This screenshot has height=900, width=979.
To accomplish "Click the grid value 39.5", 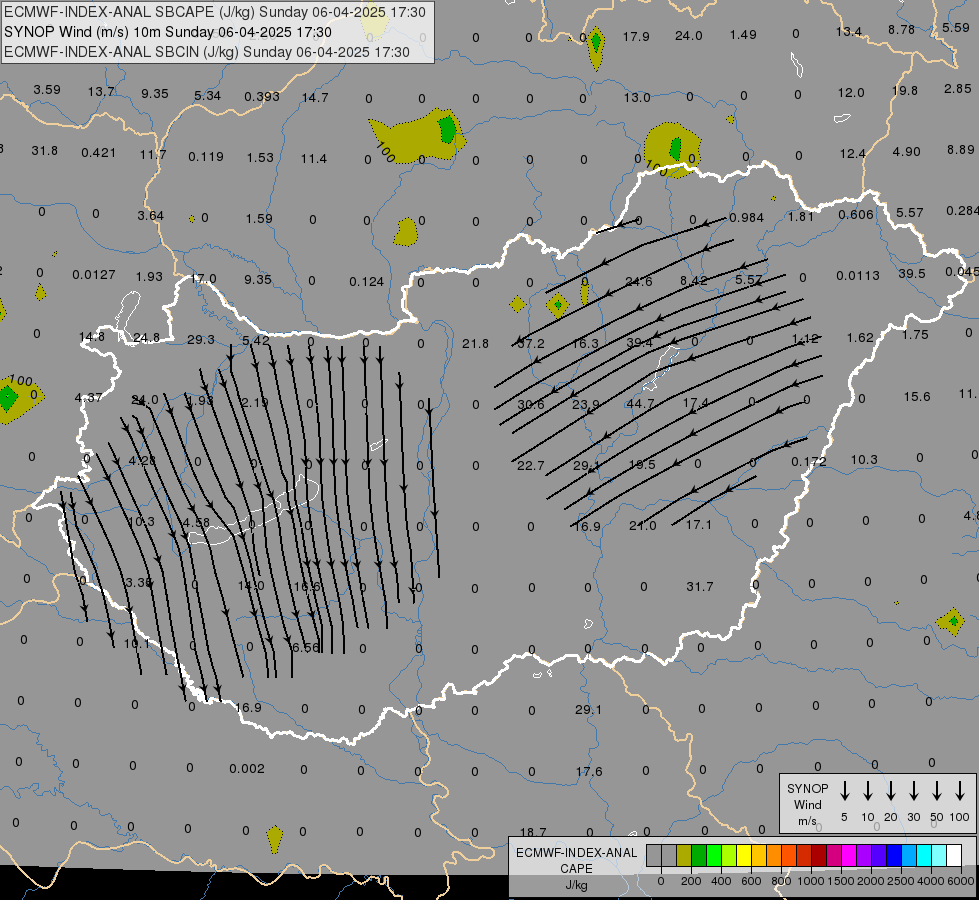I will tap(912, 274).
